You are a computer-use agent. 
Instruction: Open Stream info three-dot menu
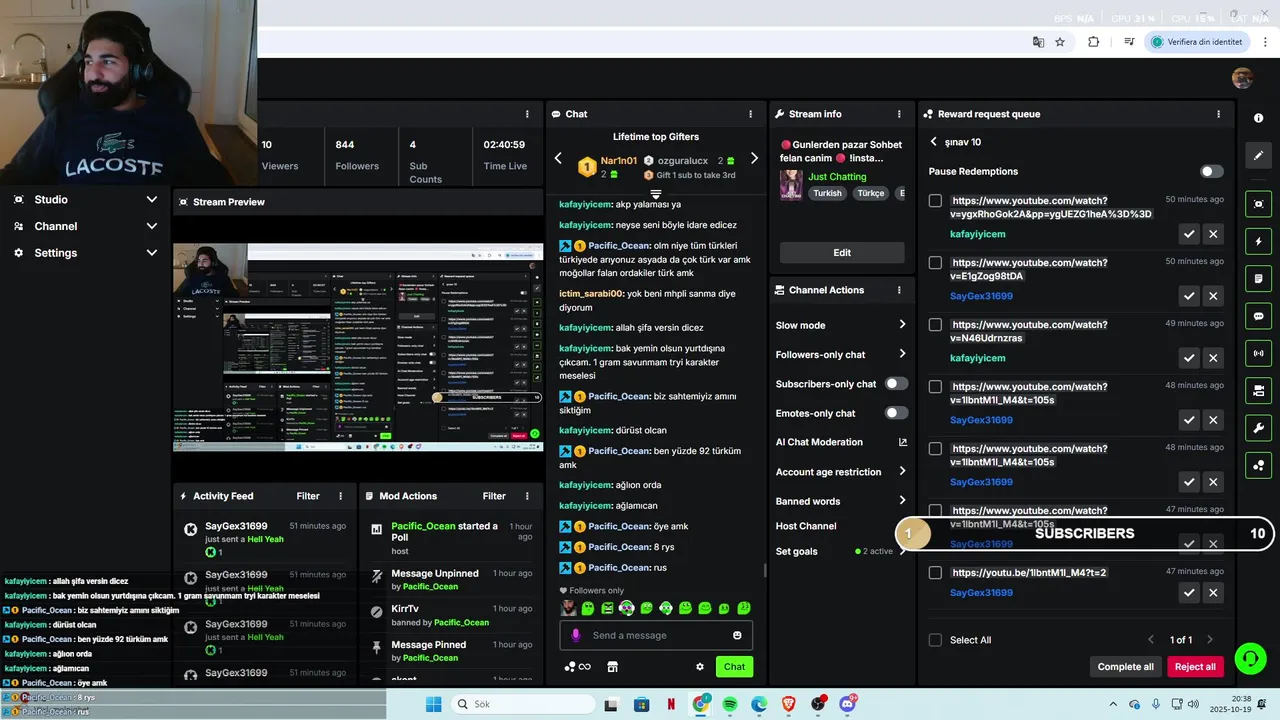[x=899, y=114]
